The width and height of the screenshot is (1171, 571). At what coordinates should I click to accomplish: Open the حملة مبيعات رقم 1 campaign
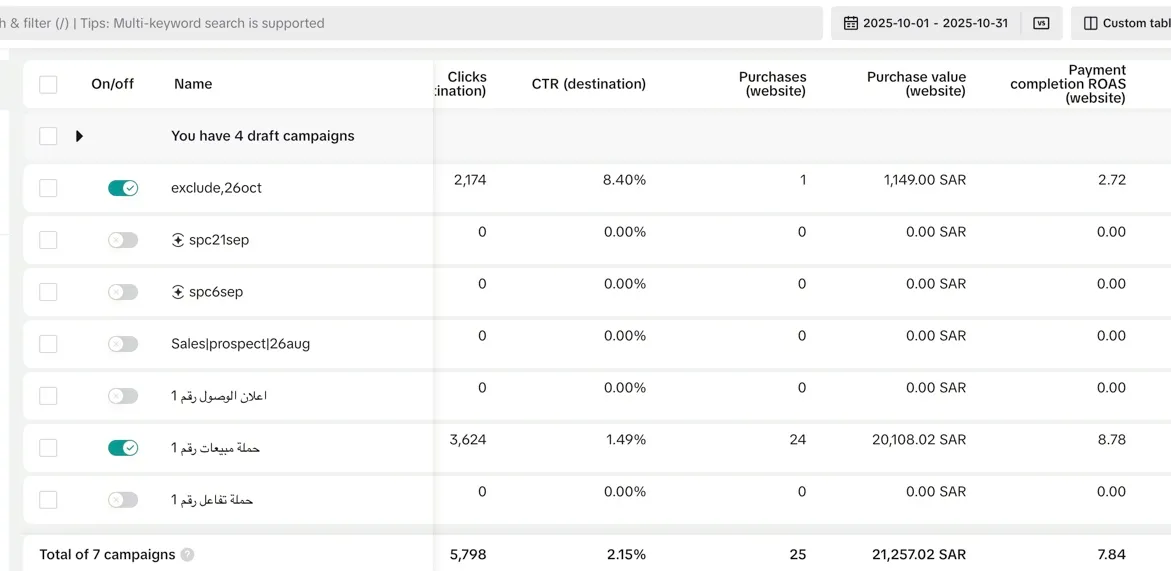click(215, 448)
